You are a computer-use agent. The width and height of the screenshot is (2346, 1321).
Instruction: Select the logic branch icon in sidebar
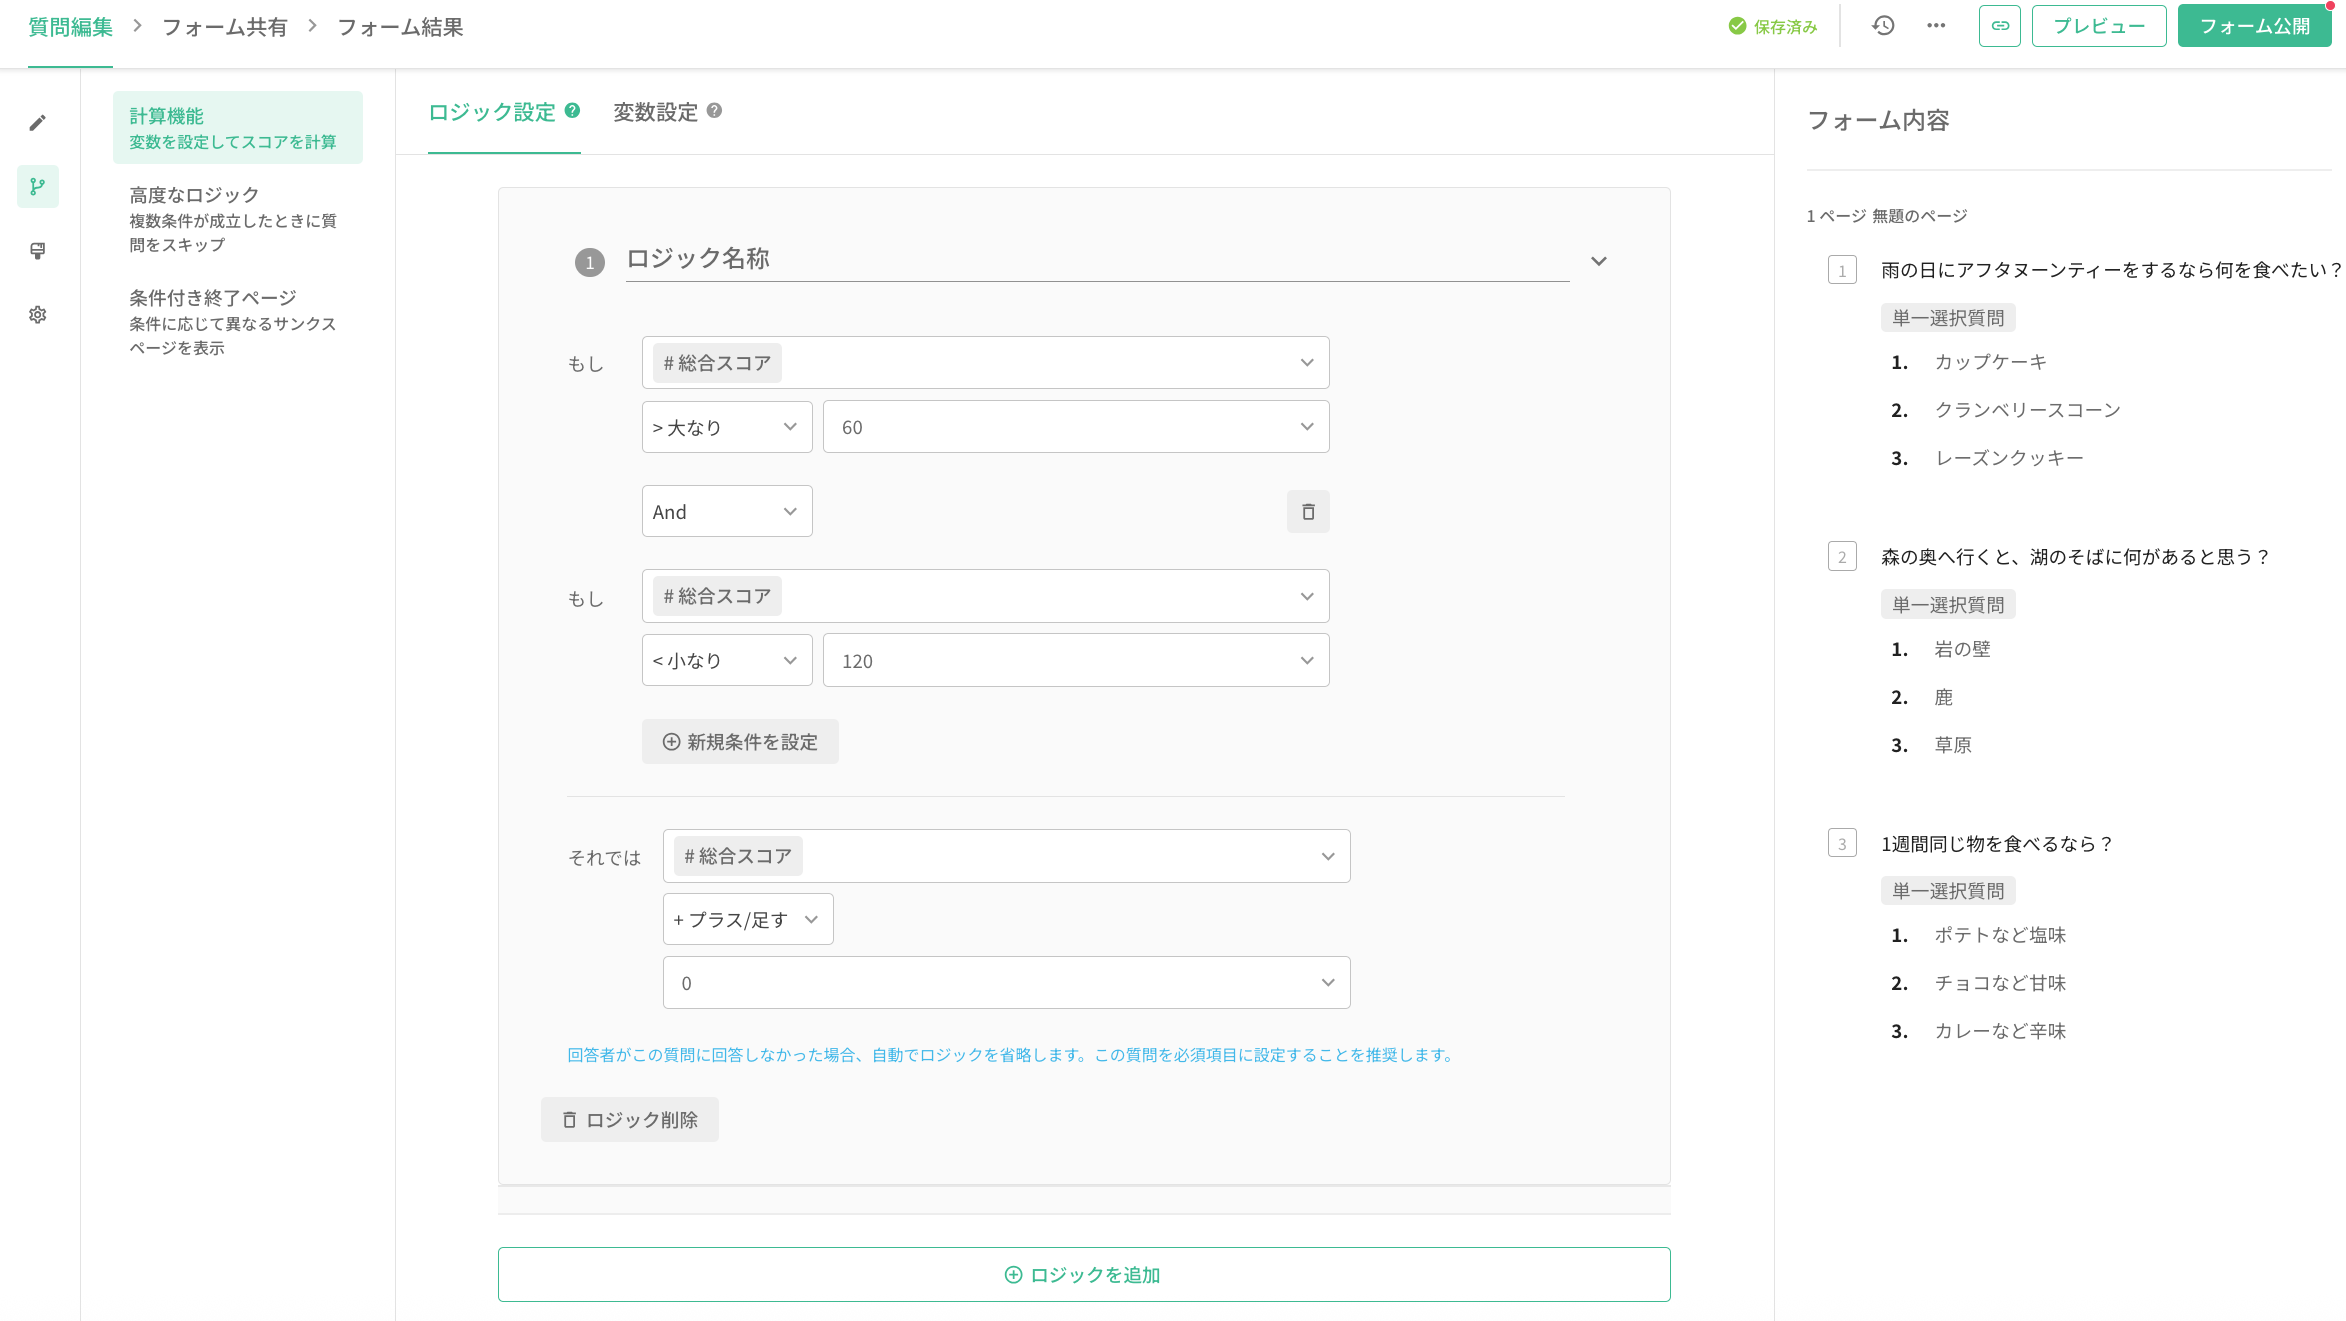click(x=38, y=187)
